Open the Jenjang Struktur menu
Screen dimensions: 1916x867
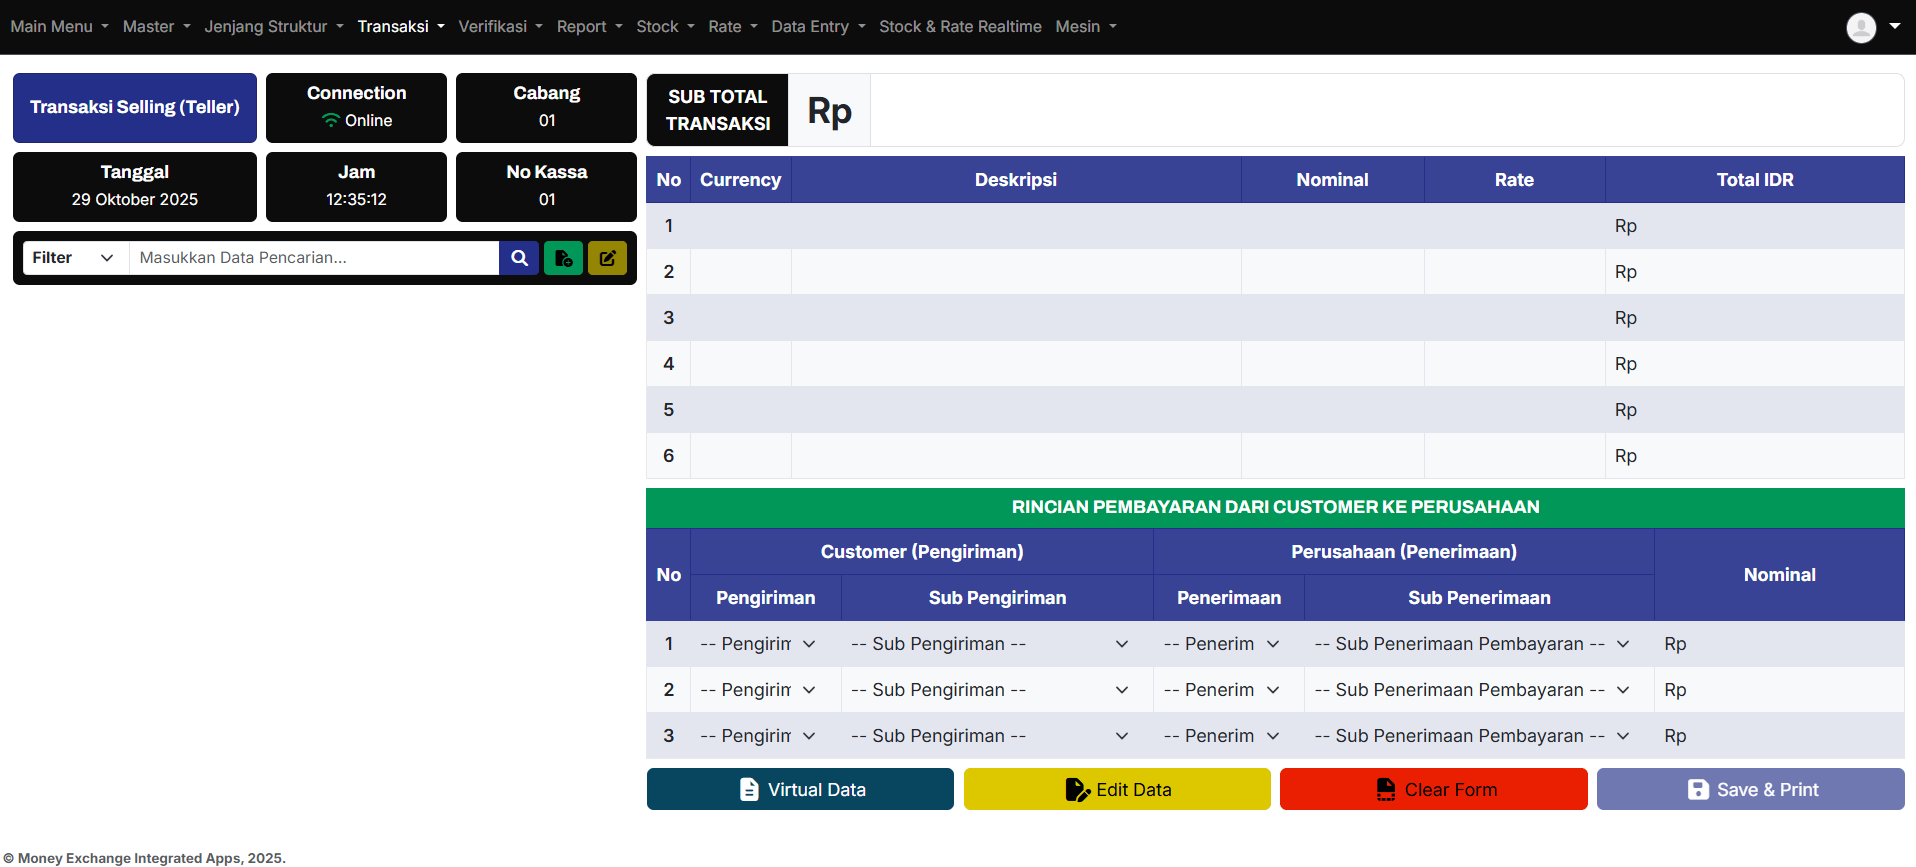point(273,27)
